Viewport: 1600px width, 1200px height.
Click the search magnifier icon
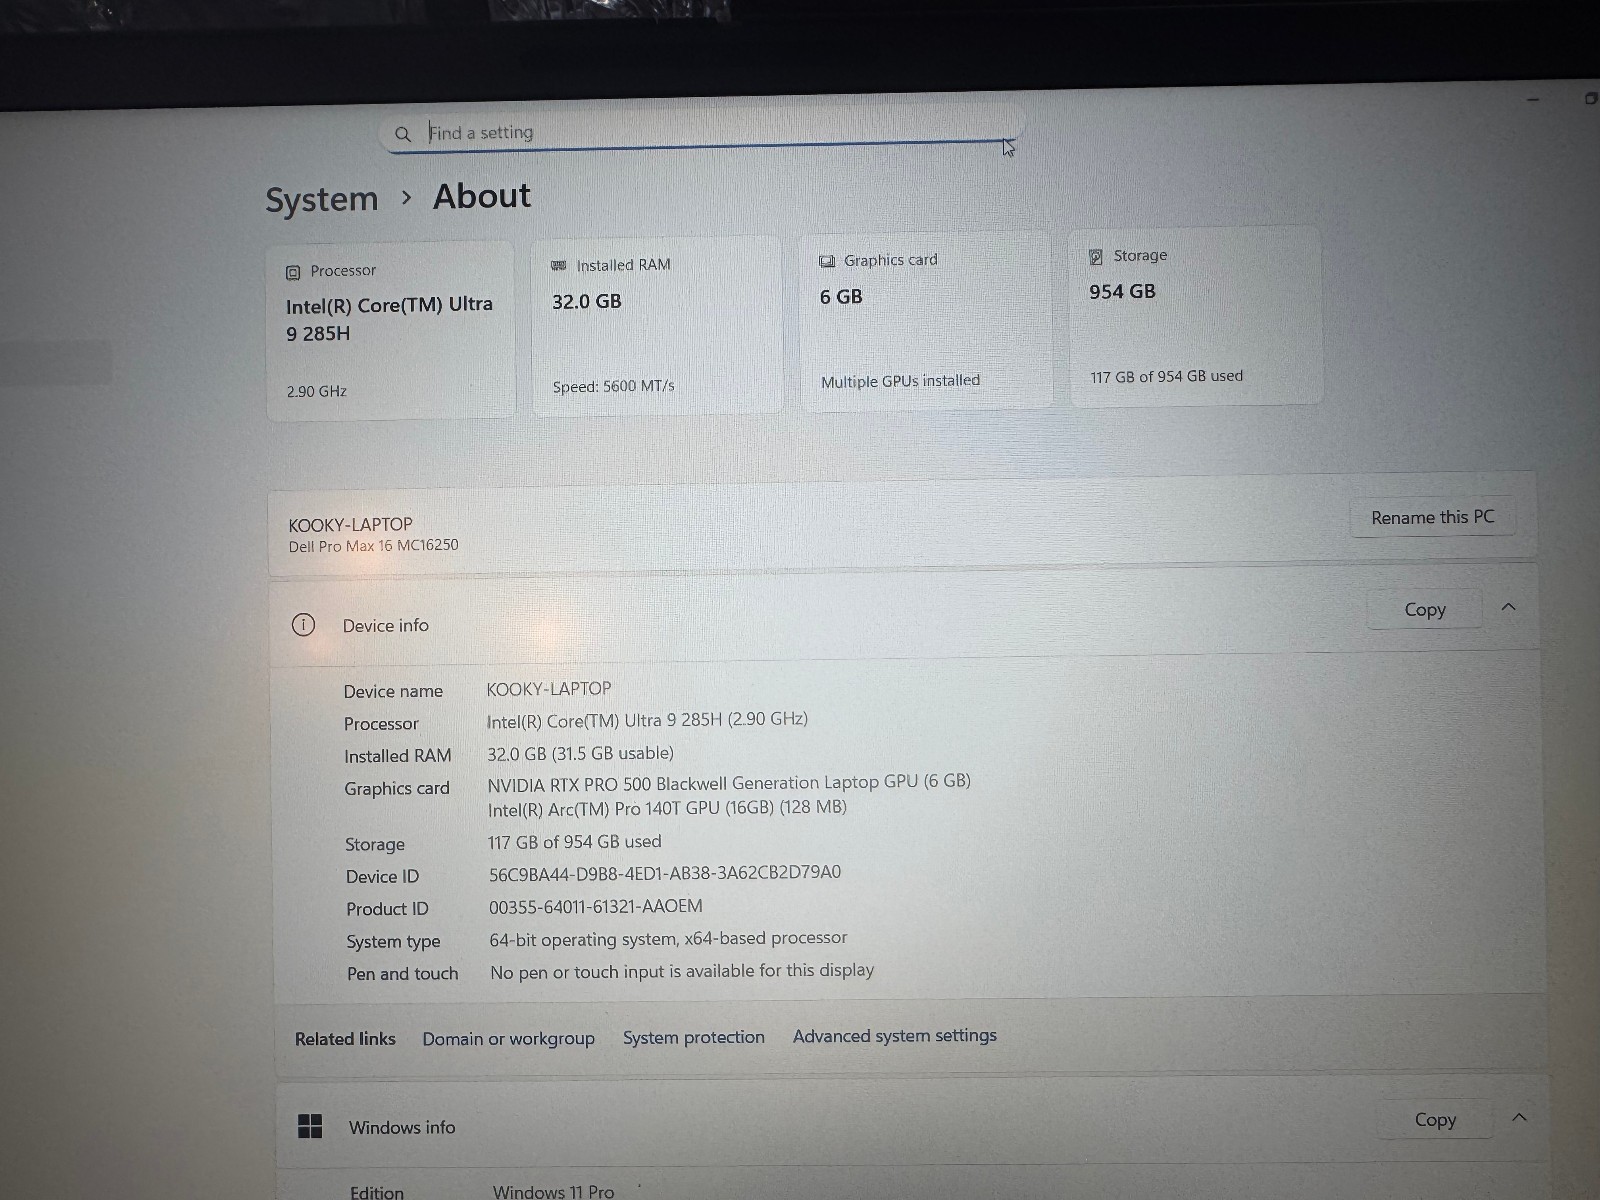coord(403,134)
